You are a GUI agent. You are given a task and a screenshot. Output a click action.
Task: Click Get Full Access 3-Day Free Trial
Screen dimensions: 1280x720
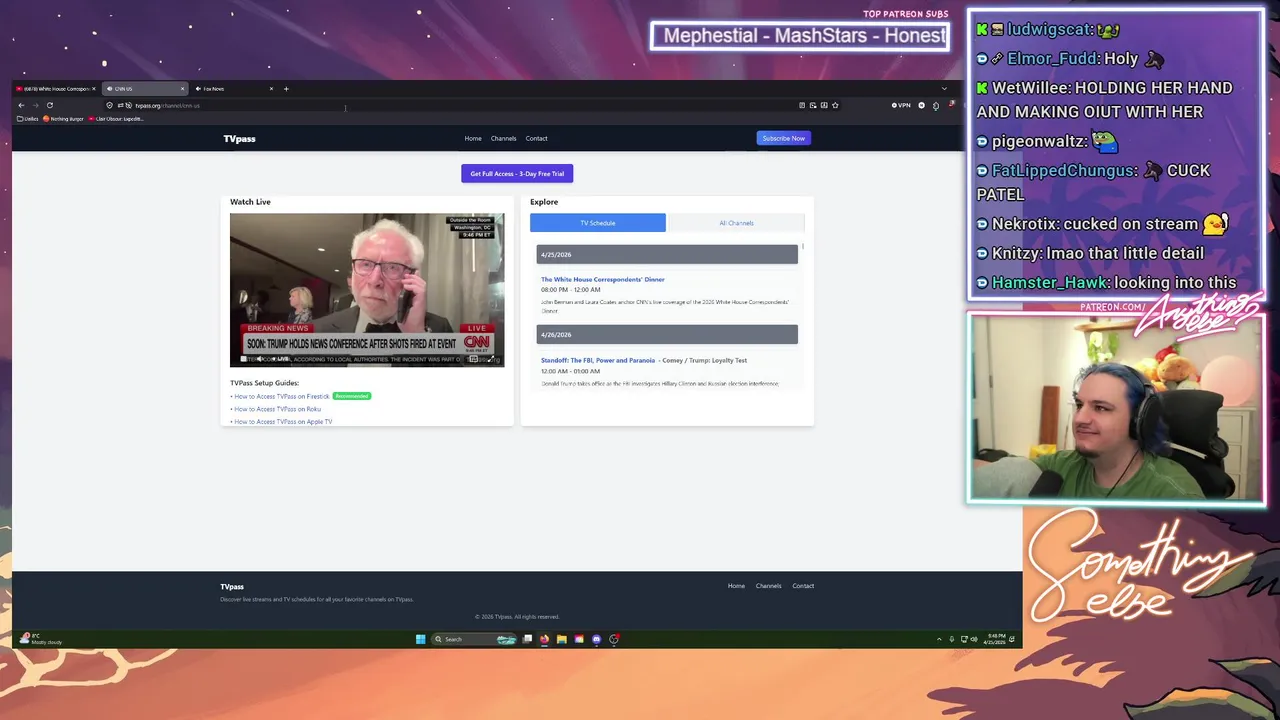click(517, 174)
